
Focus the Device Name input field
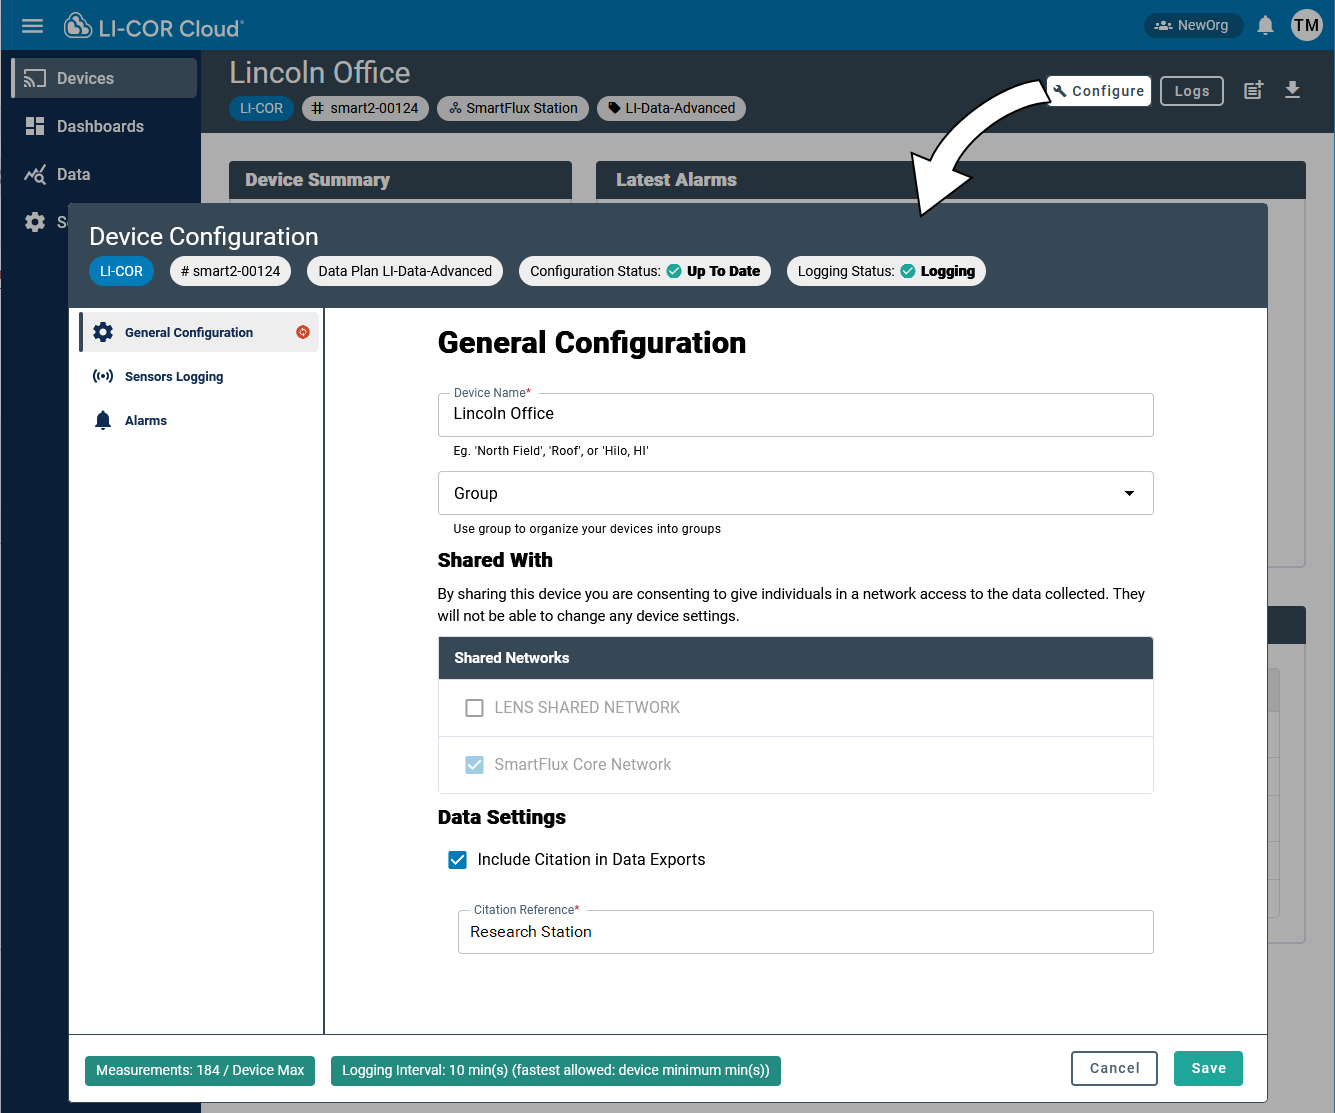point(796,414)
